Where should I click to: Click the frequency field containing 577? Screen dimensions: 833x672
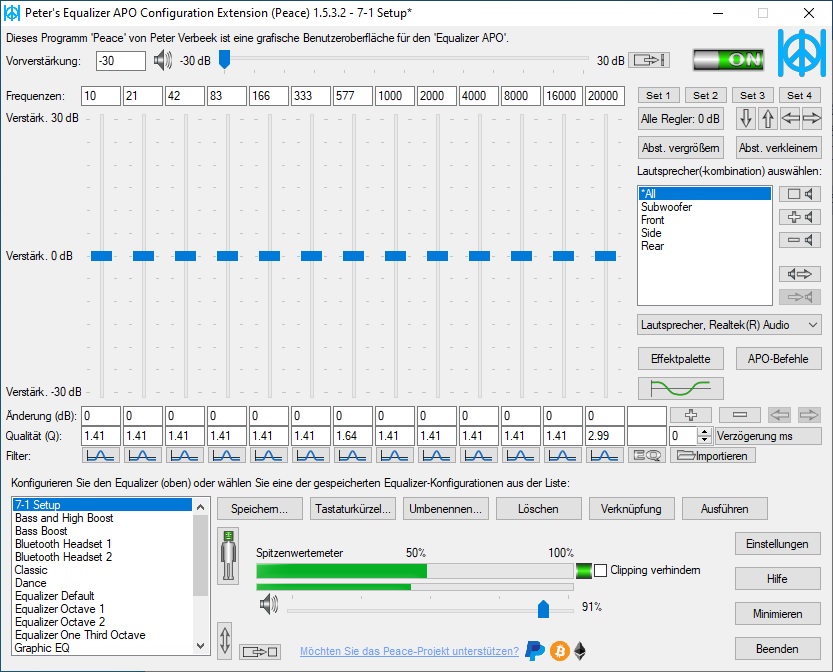click(353, 96)
